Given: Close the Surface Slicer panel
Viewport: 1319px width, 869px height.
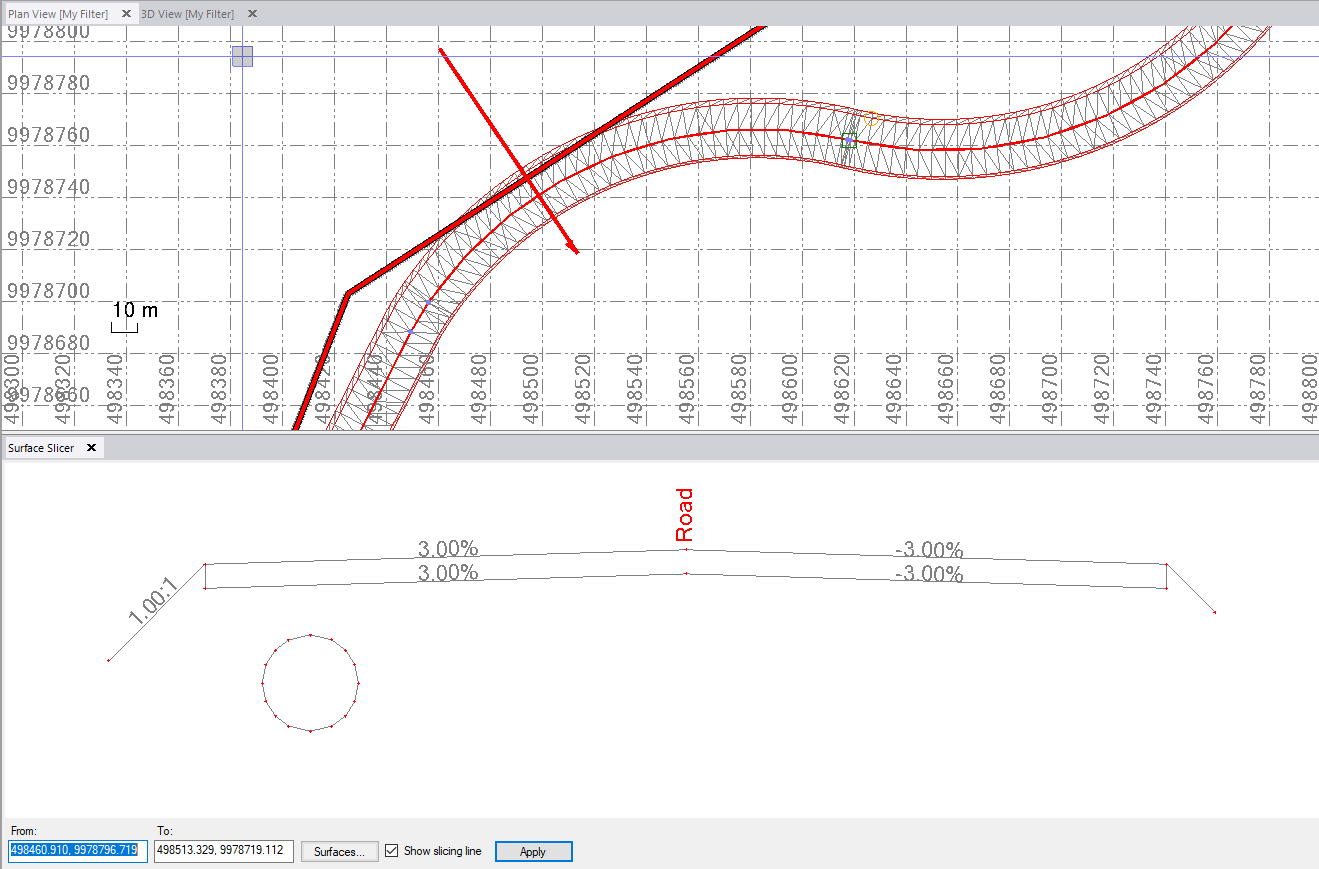Looking at the screenshot, I should (91, 448).
